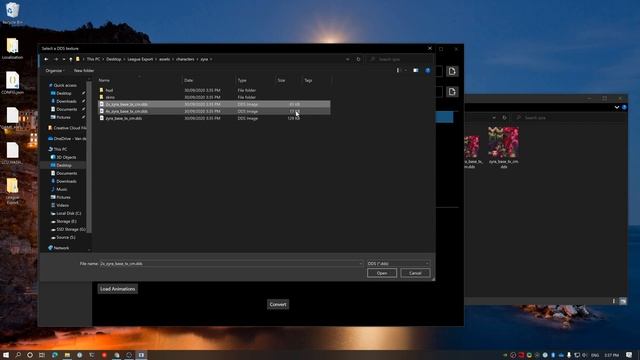This screenshot has width=640, height=360.
Task: Open Cortana circle on taskbar
Action: (30, 355)
